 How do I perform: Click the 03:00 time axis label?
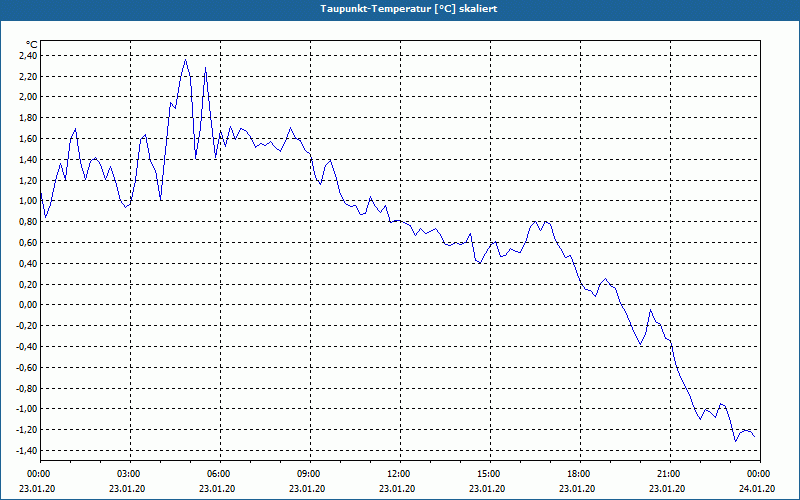[x=130, y=474]
